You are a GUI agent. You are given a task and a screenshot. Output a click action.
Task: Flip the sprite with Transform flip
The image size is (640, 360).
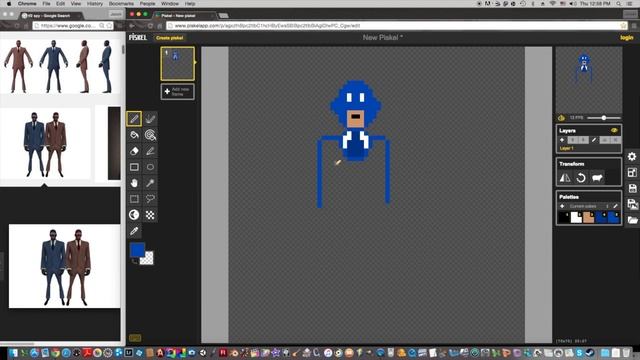565,178
